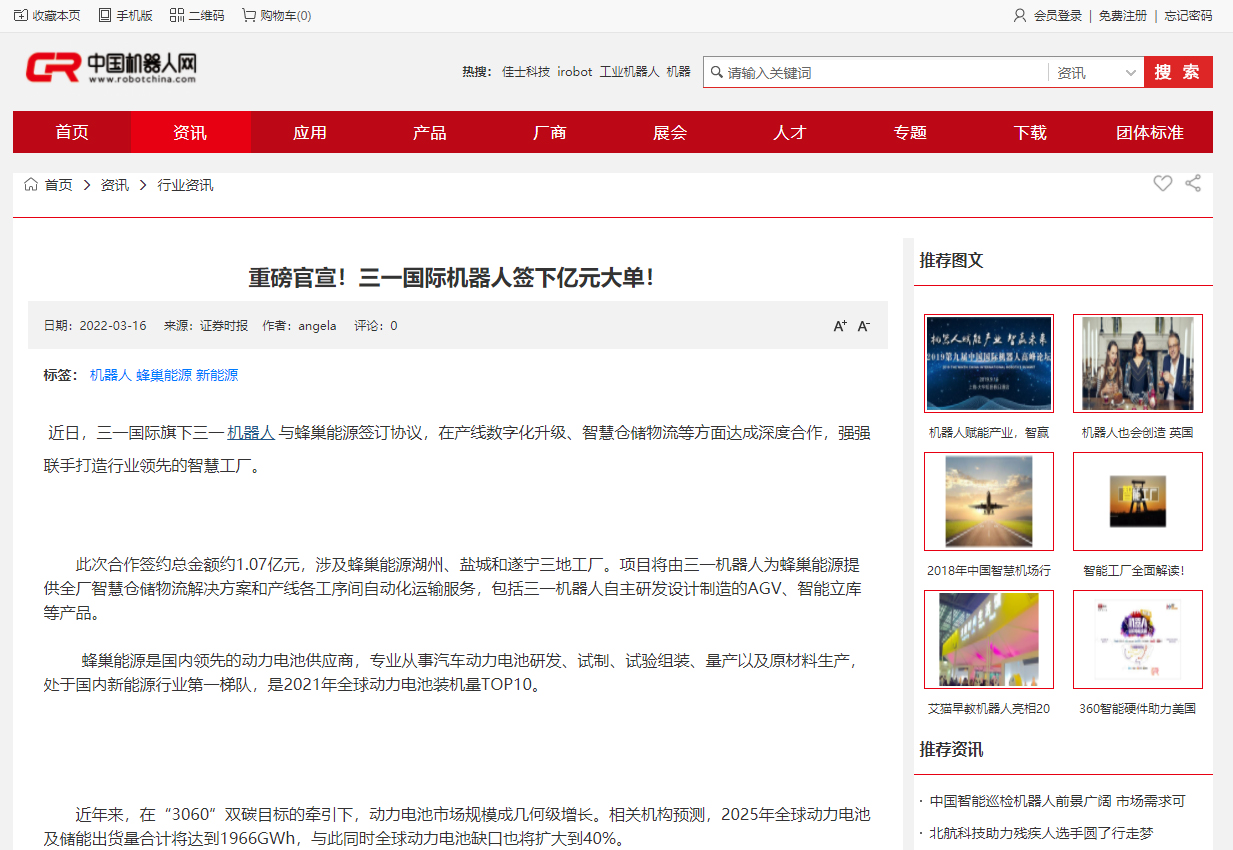Viewport: 1233px width, 850px height.
Task: Click hot search term irobot
Action: pyautogui.click(x=575, y=72)
